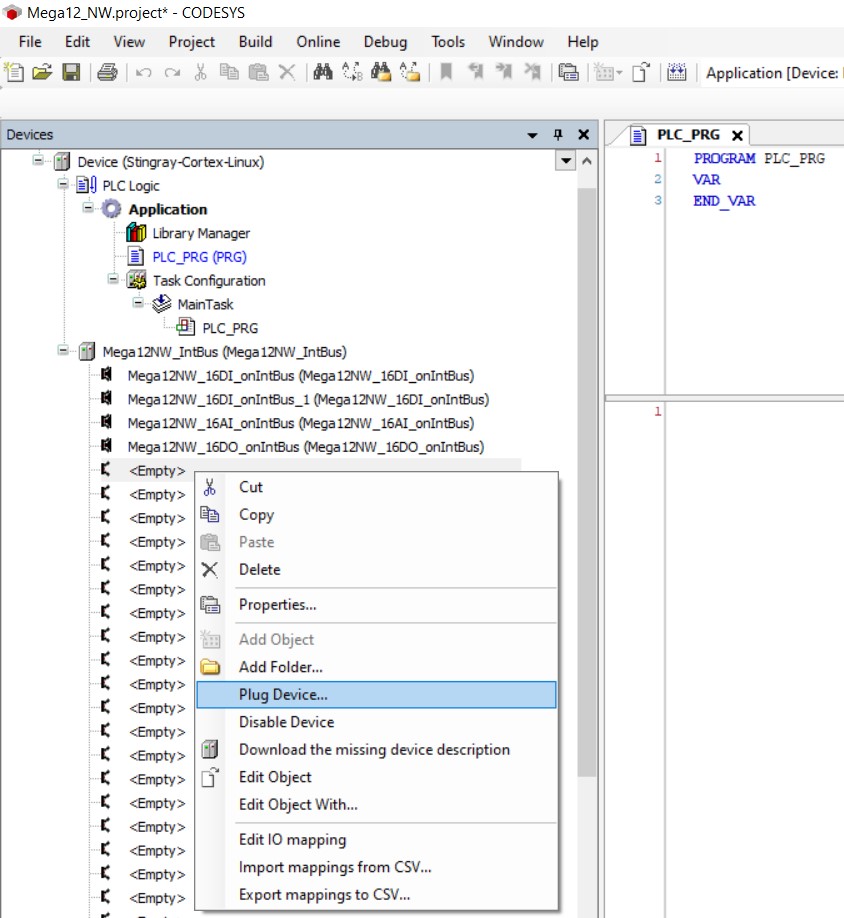The width and height of the screenshot is (844, 918).
Task: Click the Library Manager tree icon
Action: pyautogui.click(x=137, y=233)
